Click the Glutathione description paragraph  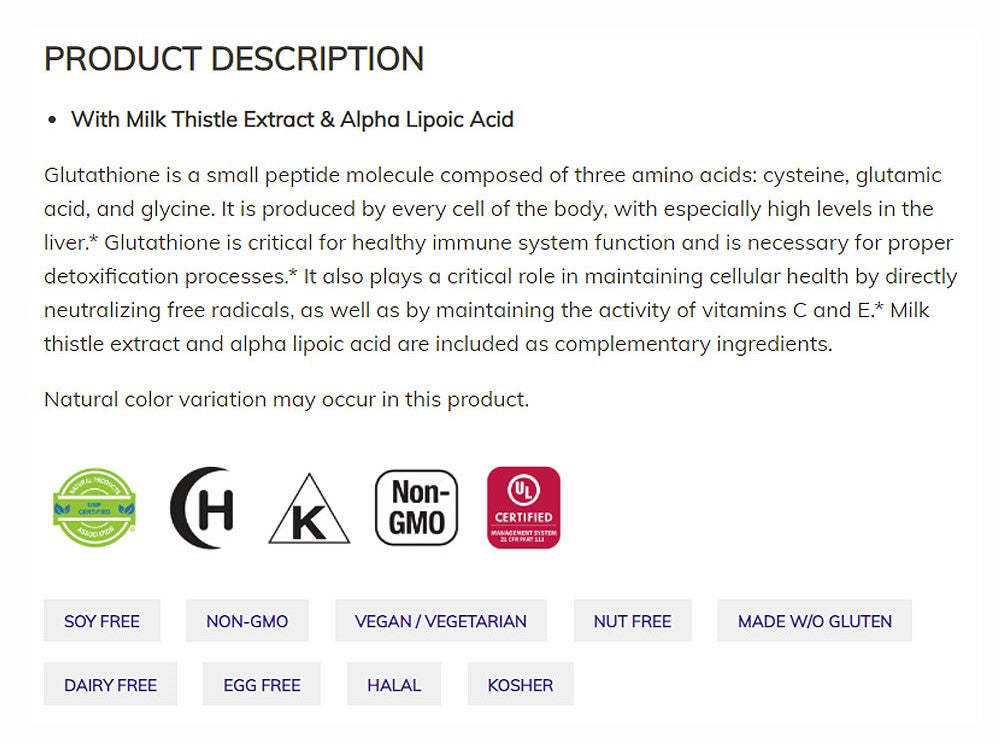[x=500, y=260]
